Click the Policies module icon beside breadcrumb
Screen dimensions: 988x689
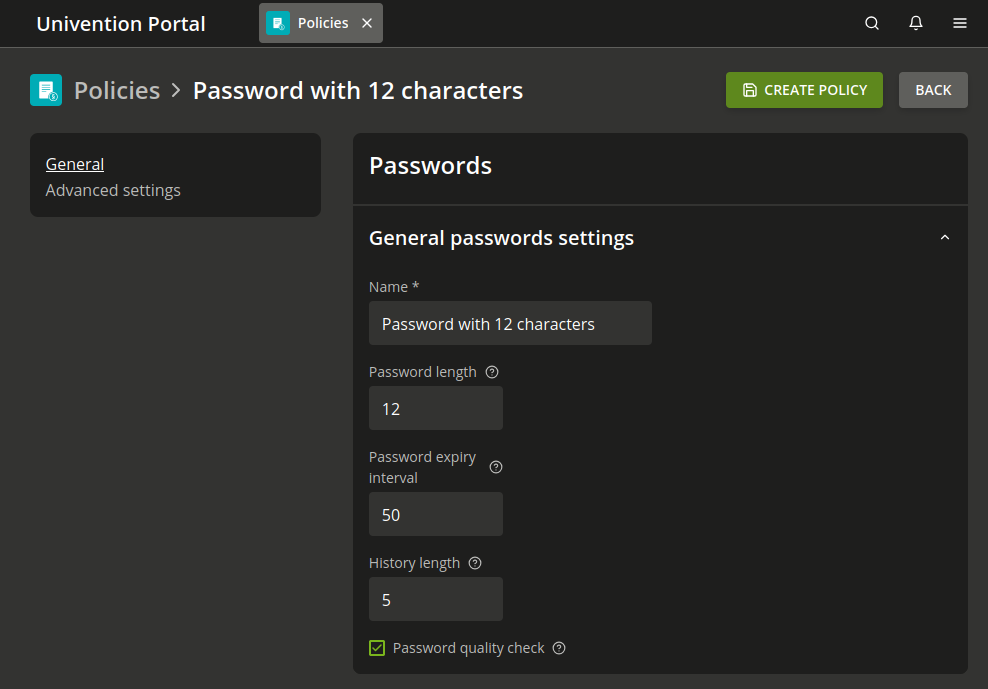point(46,90)
